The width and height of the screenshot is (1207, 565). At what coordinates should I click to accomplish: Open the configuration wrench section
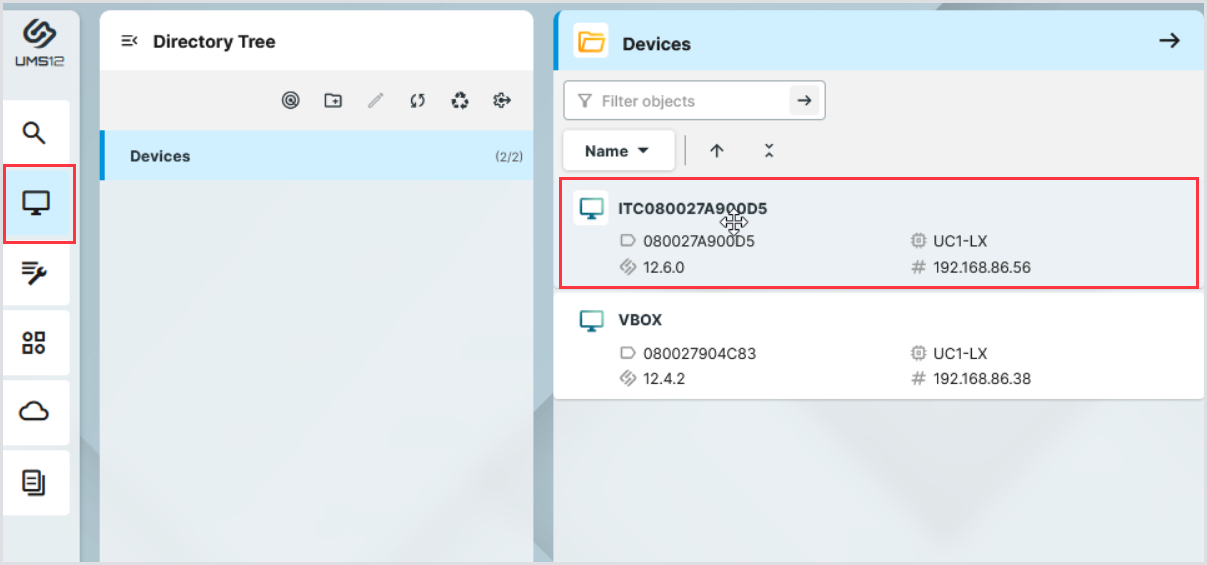35,272
